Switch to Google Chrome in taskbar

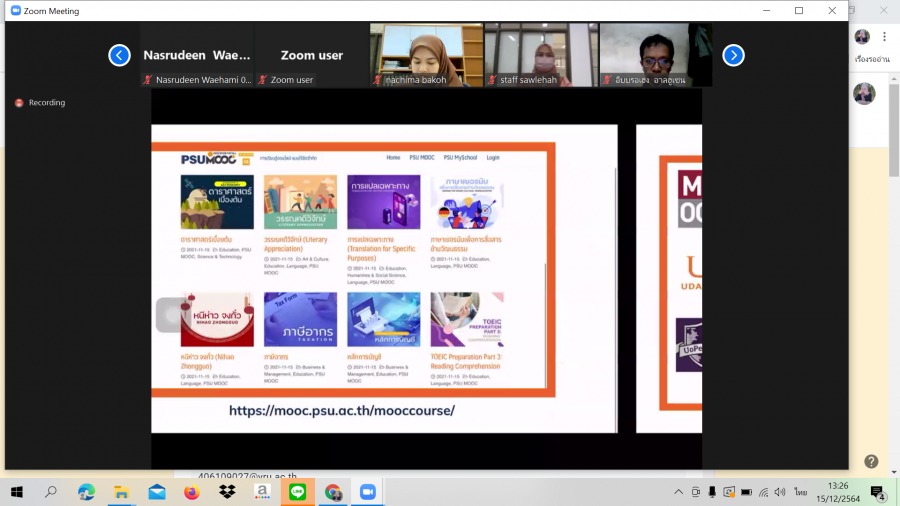click(x=332, y=492)
